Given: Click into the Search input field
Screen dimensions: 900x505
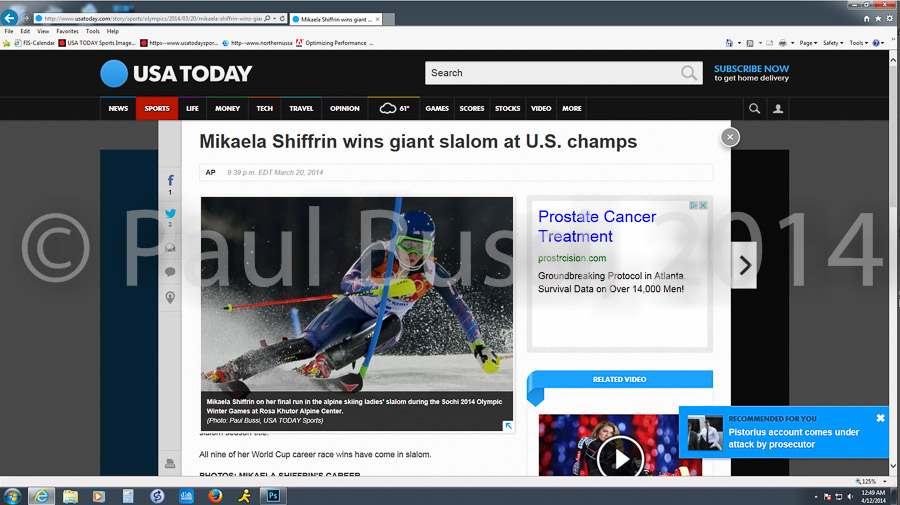Looking at the screenshot, I should coord(553,73).
